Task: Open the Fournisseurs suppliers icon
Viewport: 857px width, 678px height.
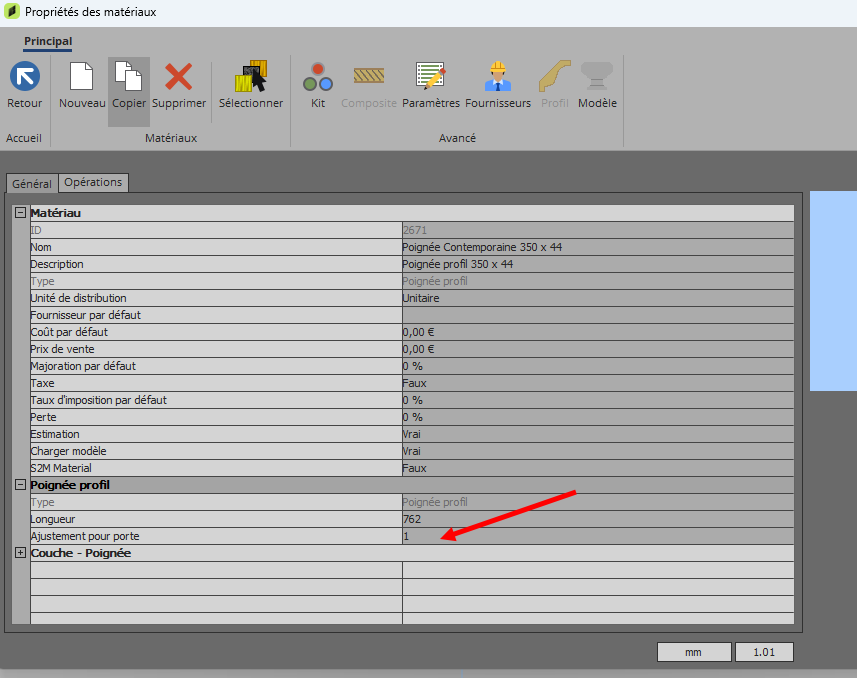Action: (498, 78)
